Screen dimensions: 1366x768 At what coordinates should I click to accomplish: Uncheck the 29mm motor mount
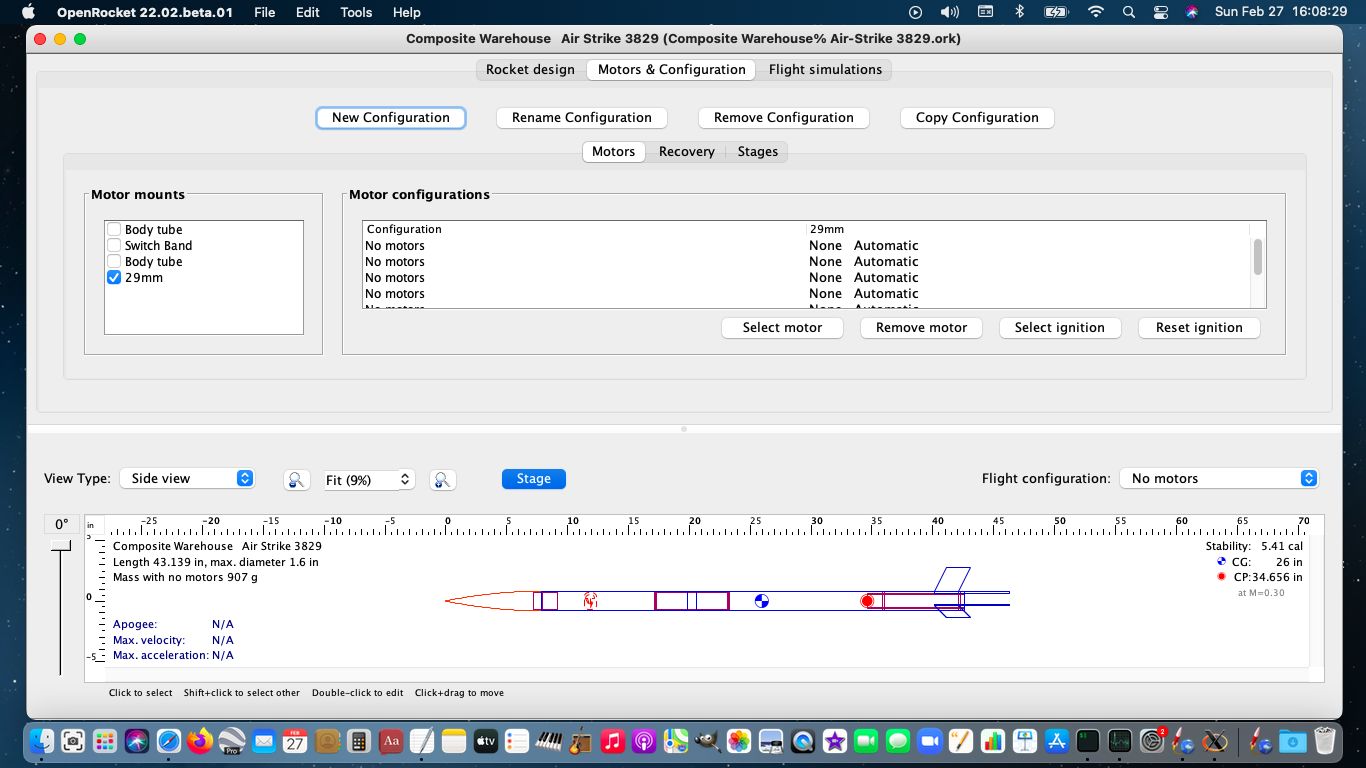click(114, 277)
